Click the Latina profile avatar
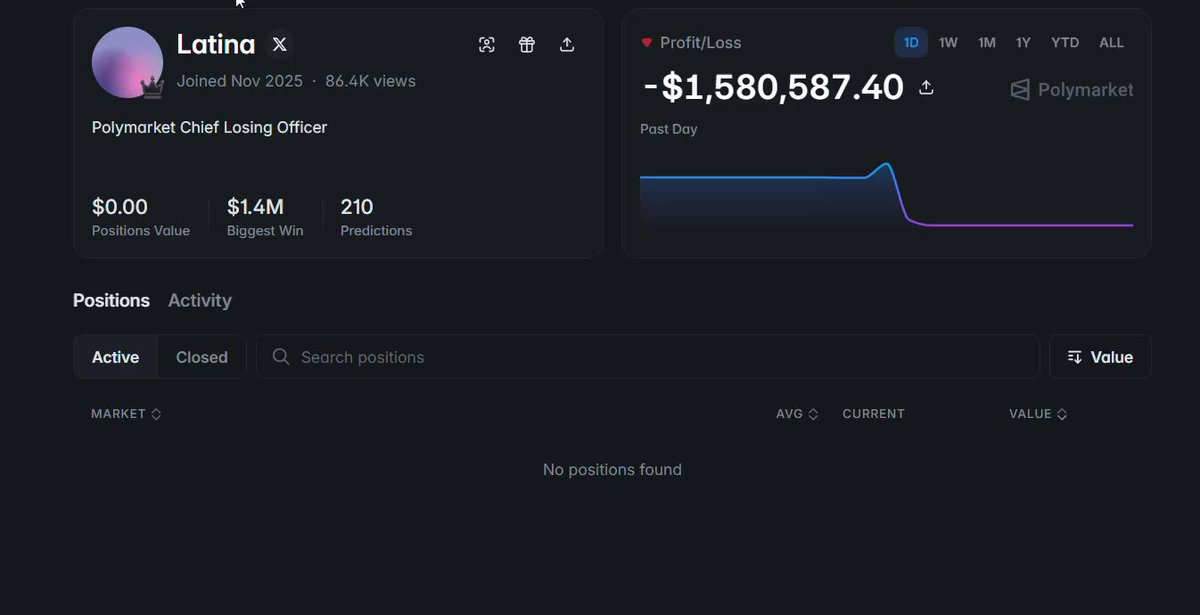Image resolution: width=1200 pixels, height=615 pixels. [128, 63]
